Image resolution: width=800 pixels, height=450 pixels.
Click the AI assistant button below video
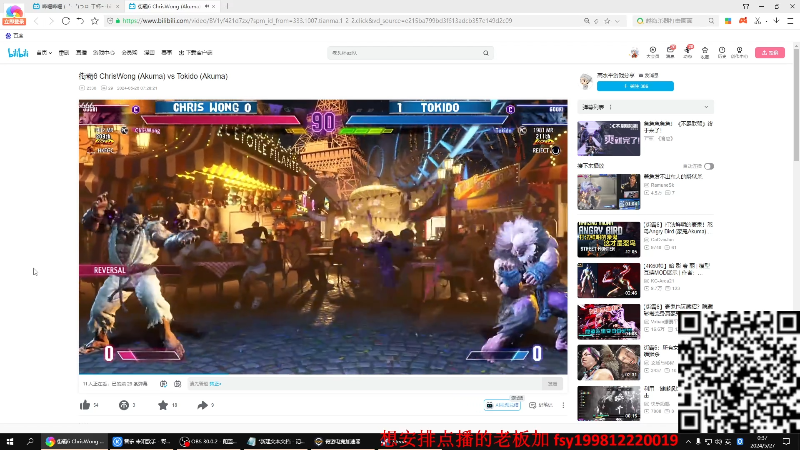(503, 405)
